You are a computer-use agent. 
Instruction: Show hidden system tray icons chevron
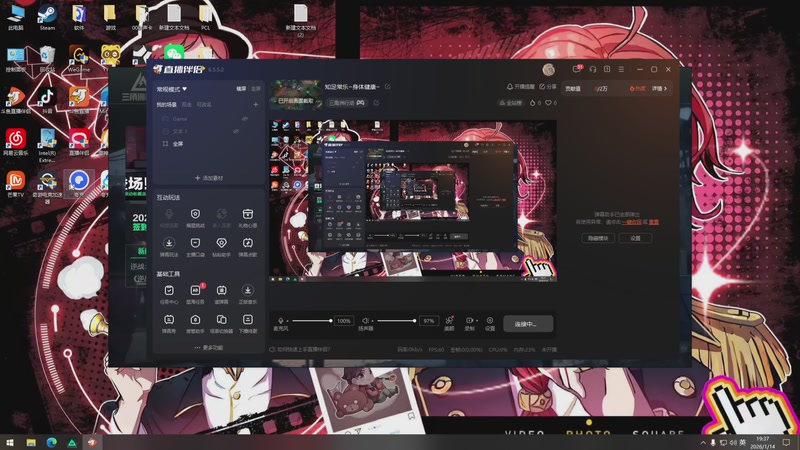(703, 442)
